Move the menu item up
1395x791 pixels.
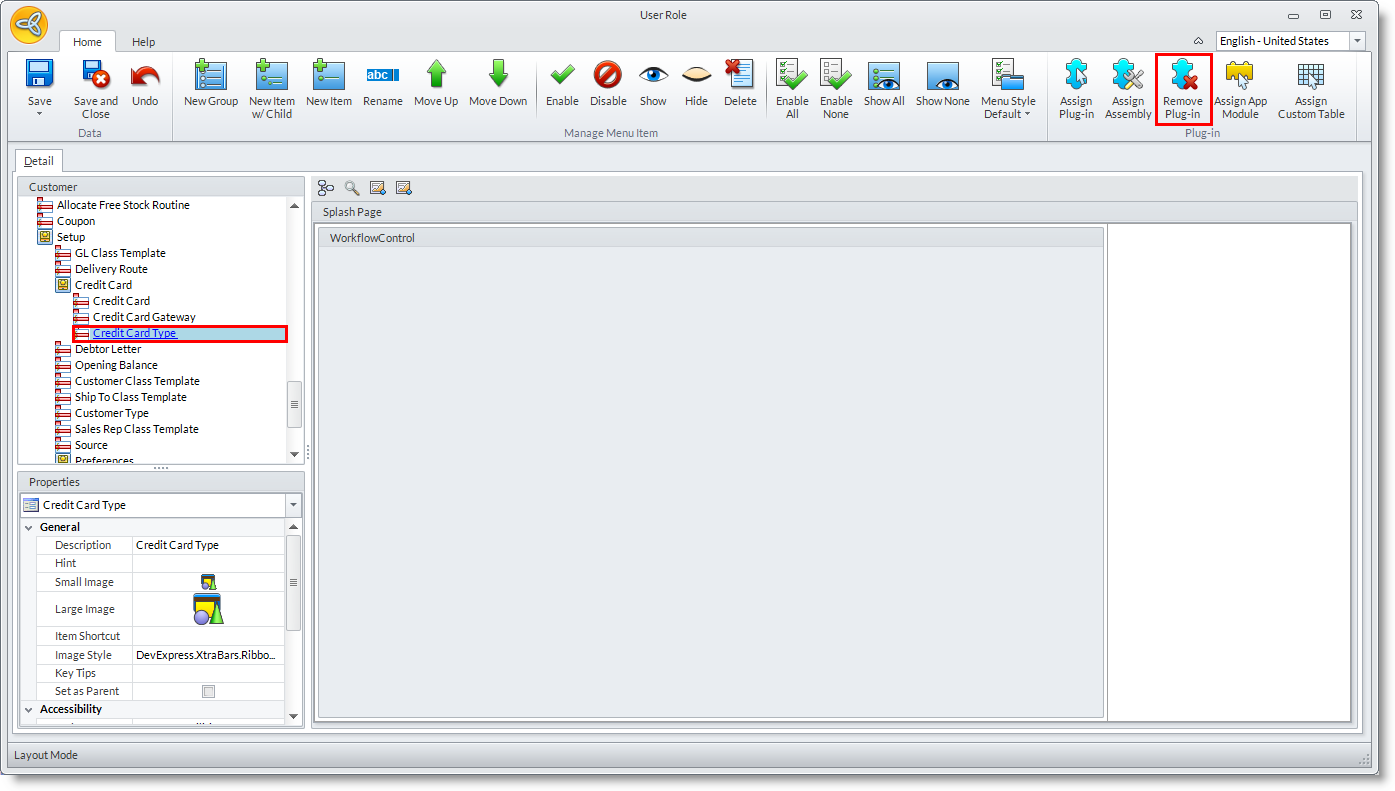point(436,76)
